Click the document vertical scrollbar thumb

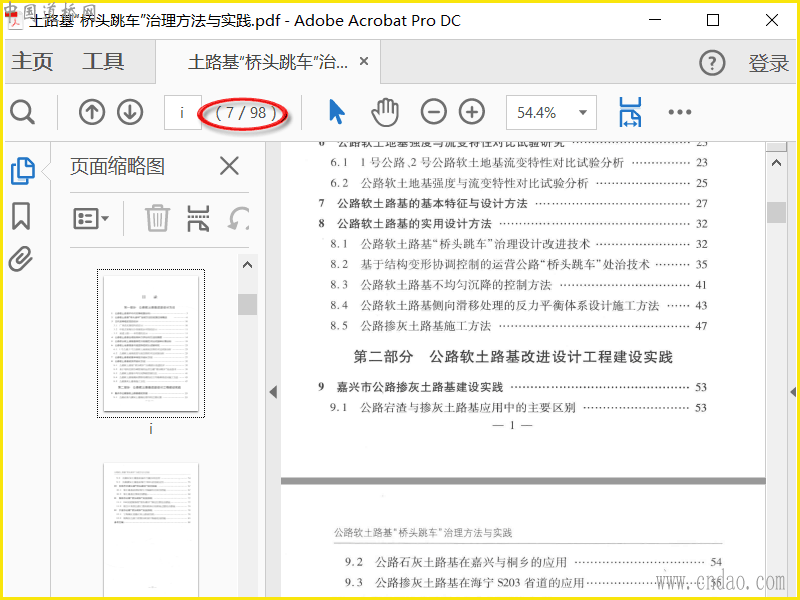[x=777, y=212]
